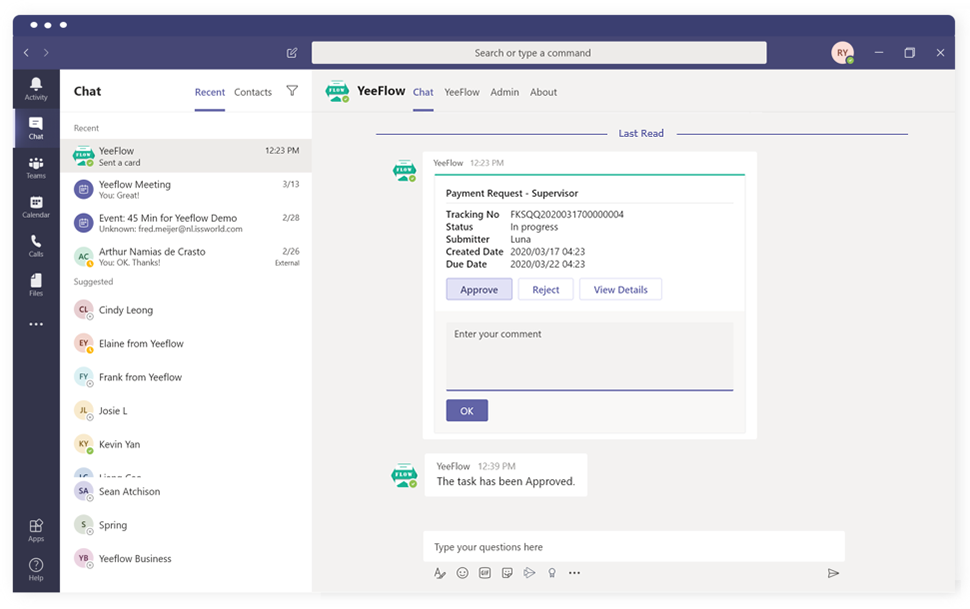The height and width of the screenshot is (609, 970).
Task: Open Chat in the left rail
Action: coord(36,127)
